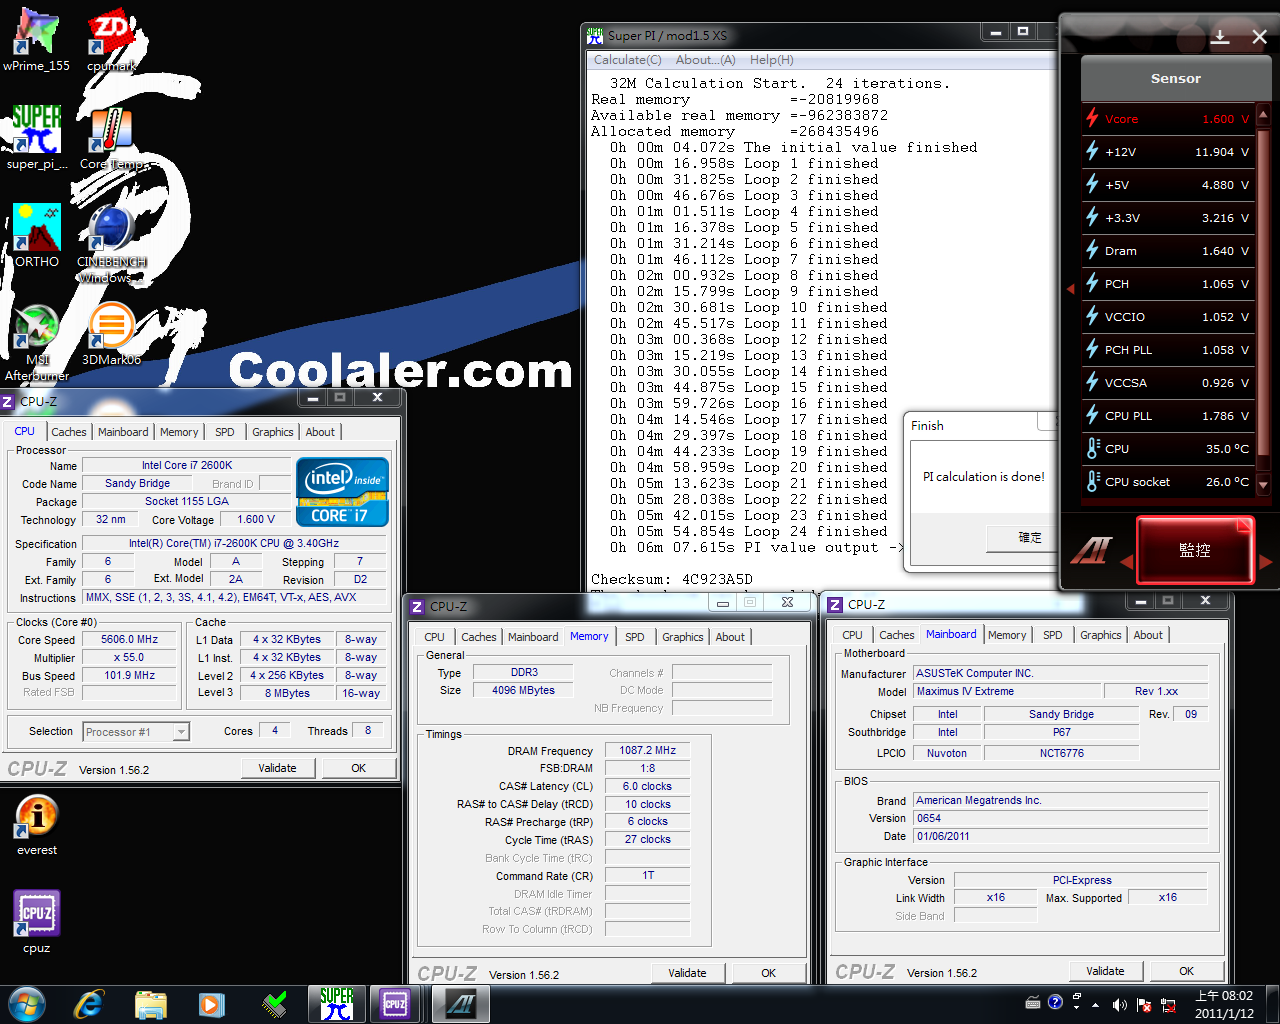Switch to CPU-Z taskbar button
The height and width of the screenshot is (1024, 1280).
[x=395, y=1004]
